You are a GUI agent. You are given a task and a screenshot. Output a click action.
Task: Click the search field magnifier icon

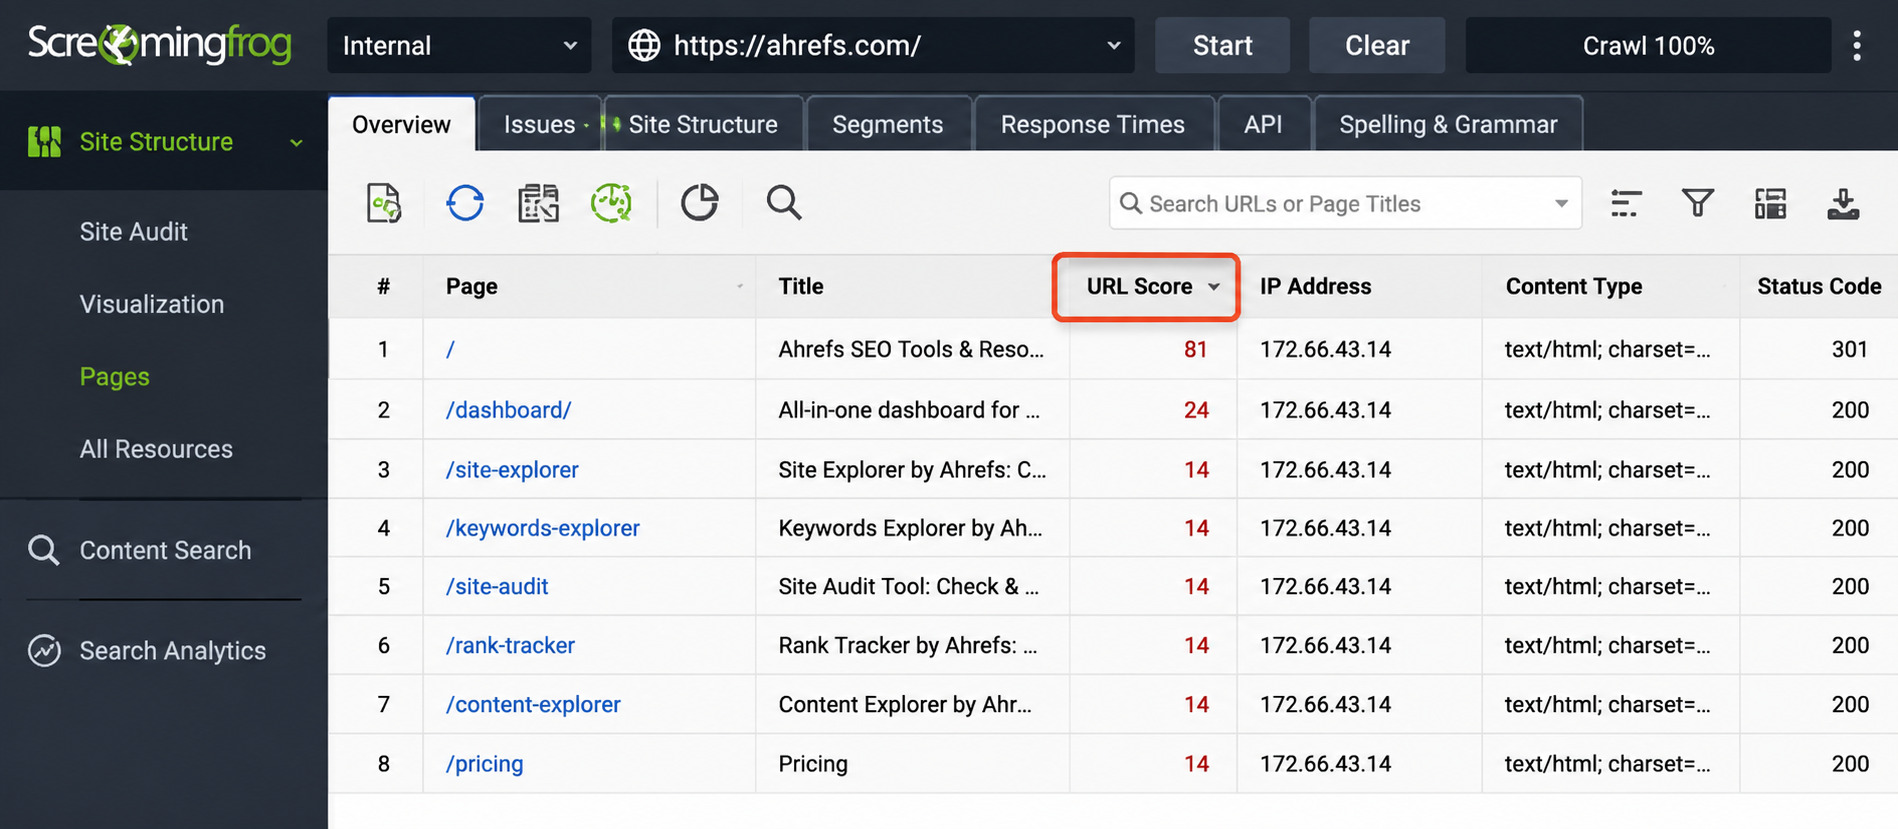click(x=1131, y=203)
